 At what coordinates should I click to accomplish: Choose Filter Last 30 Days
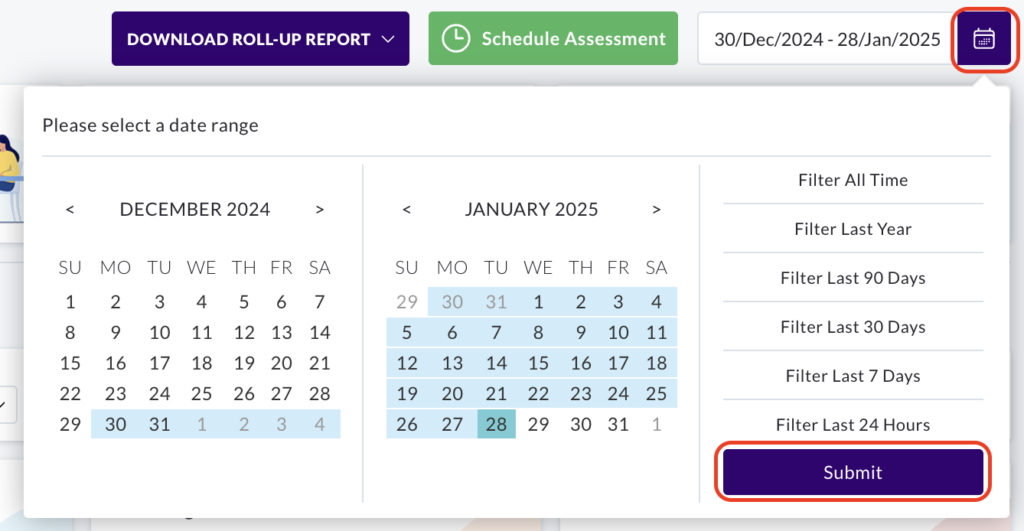click(853, 327)
